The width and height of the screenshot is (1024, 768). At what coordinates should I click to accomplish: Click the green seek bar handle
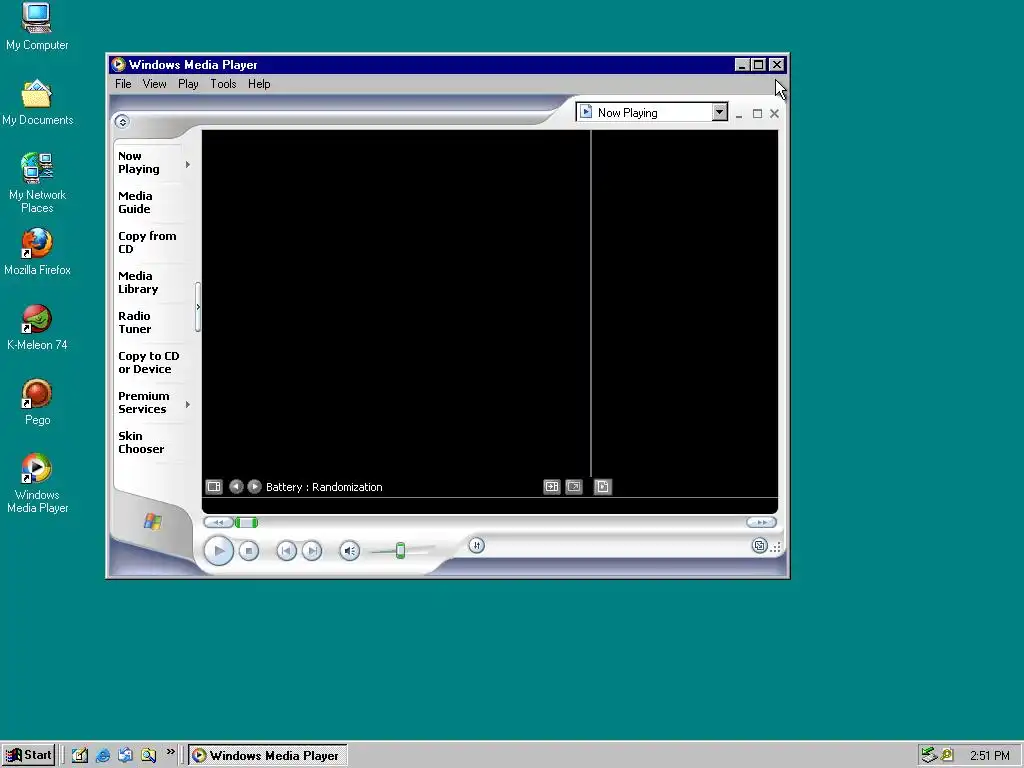click(246, 522)
